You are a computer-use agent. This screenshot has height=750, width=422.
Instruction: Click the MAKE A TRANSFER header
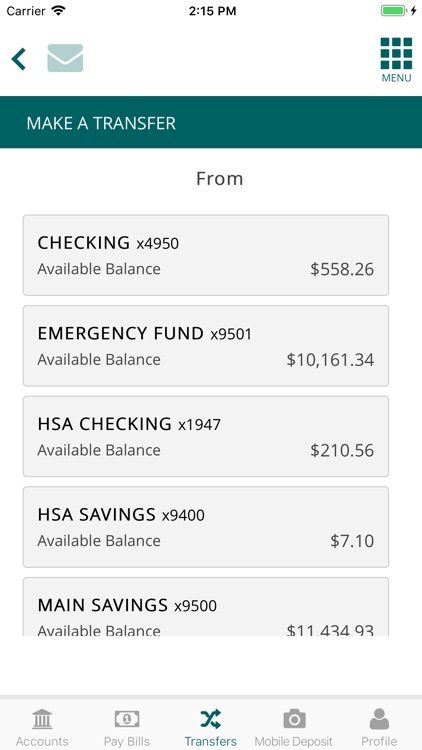(101, 123)
